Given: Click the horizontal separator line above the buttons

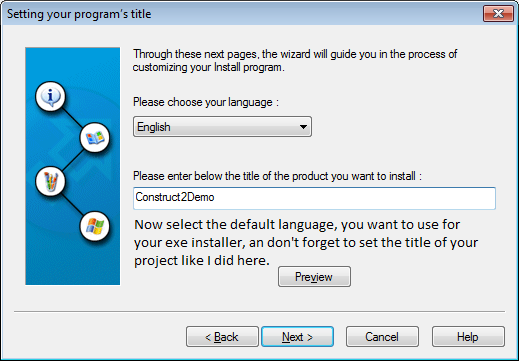Looking at the screenshot, I should 259,312.
